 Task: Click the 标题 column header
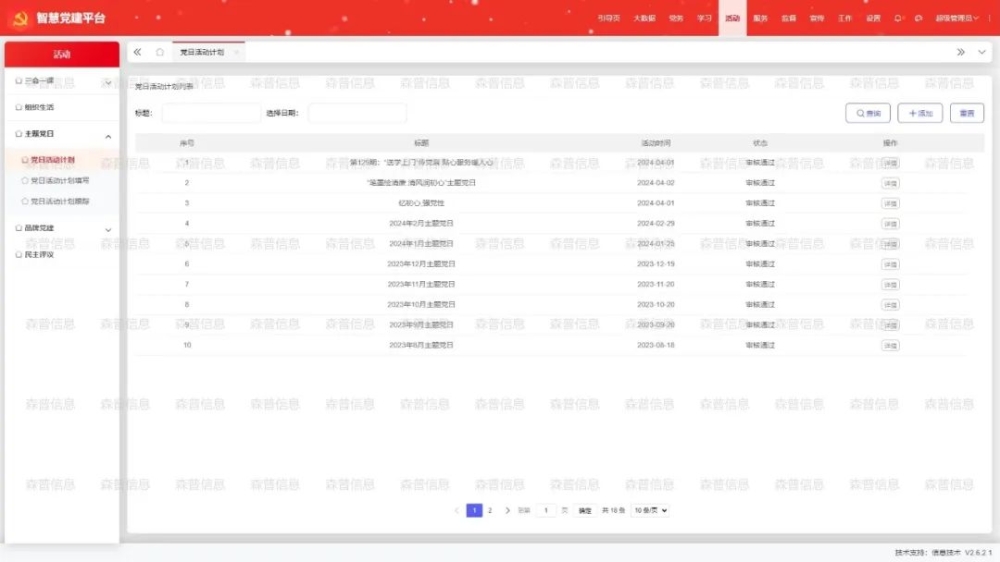coord(421,143)
